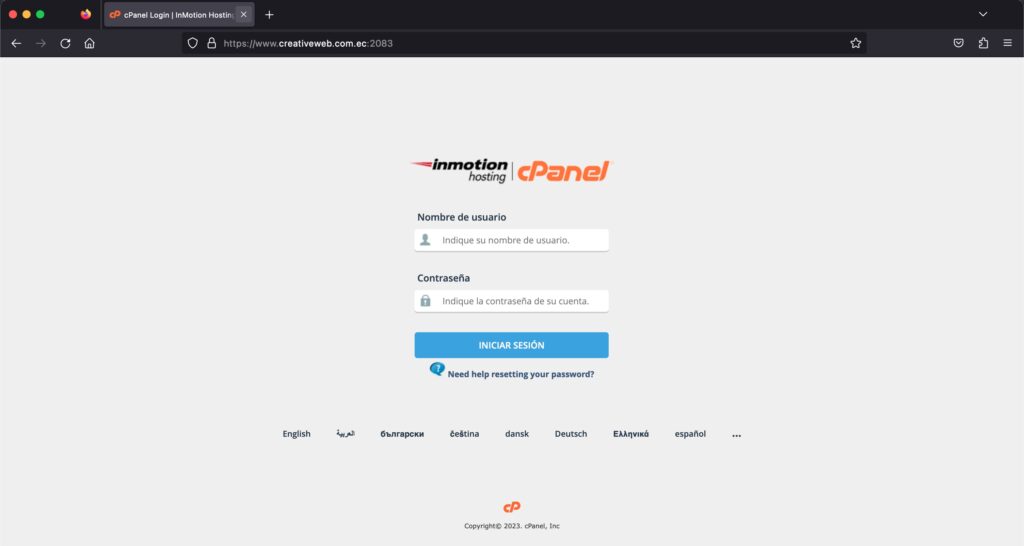The width and height of the screenshot is (1024, 546).
Task: Open the Pocket save icon in toolbar
Action: pyautogui.click(x=959, y=43)
